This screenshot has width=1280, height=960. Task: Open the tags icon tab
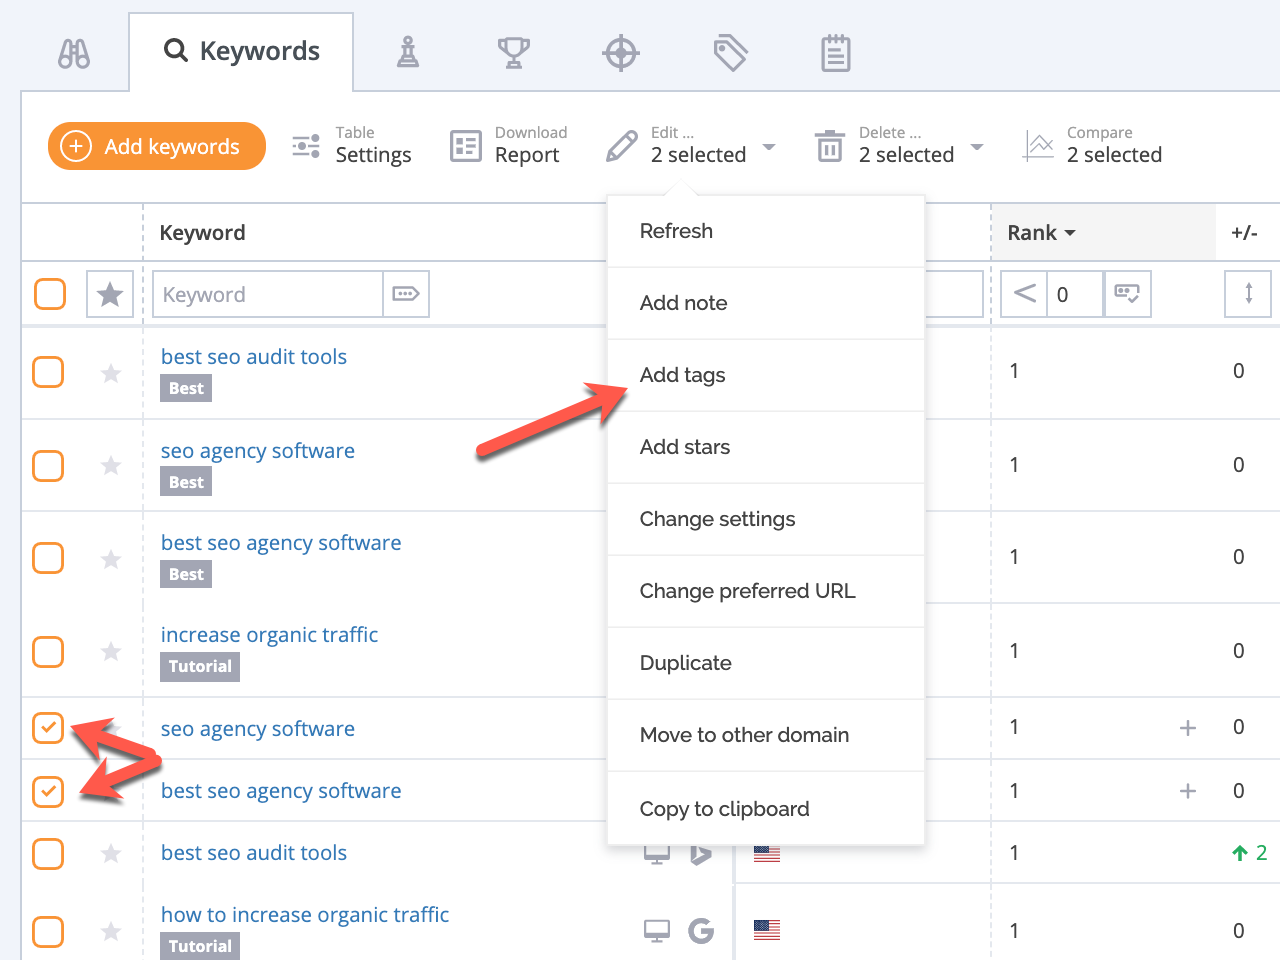(x=730, y=53)
